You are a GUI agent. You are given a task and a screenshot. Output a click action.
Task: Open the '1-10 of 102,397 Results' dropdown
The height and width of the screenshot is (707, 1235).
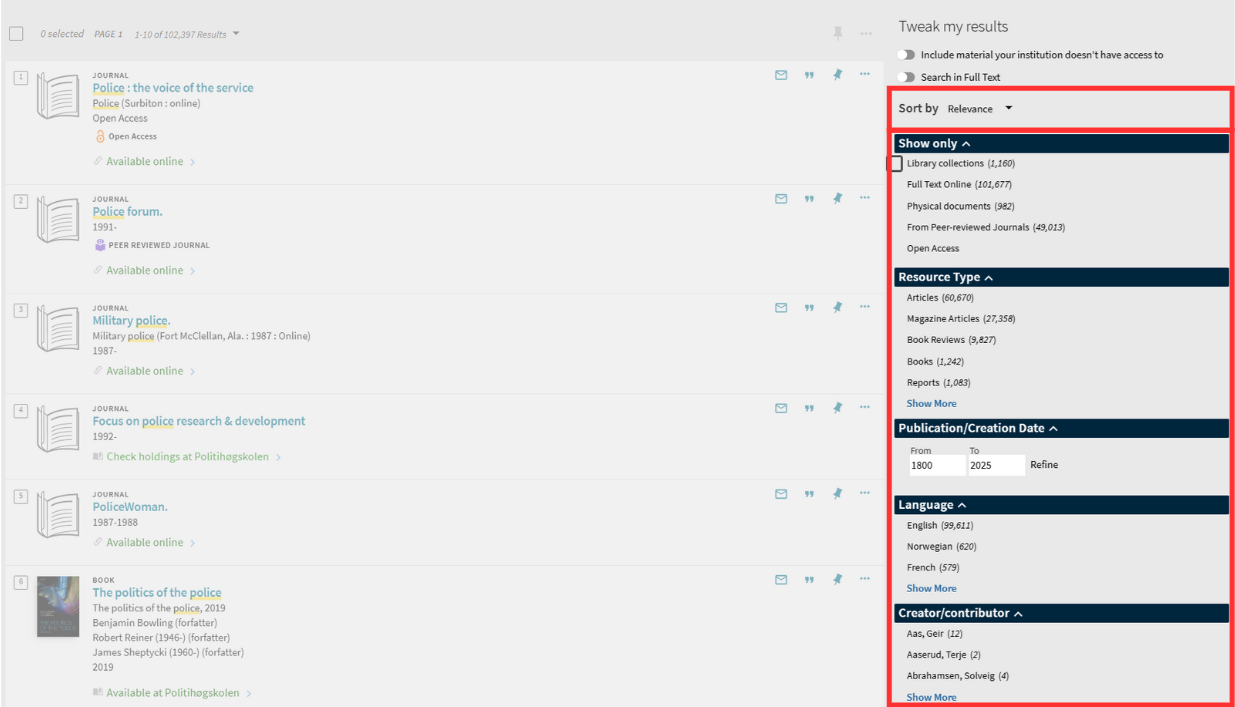[x=187, y=34]
